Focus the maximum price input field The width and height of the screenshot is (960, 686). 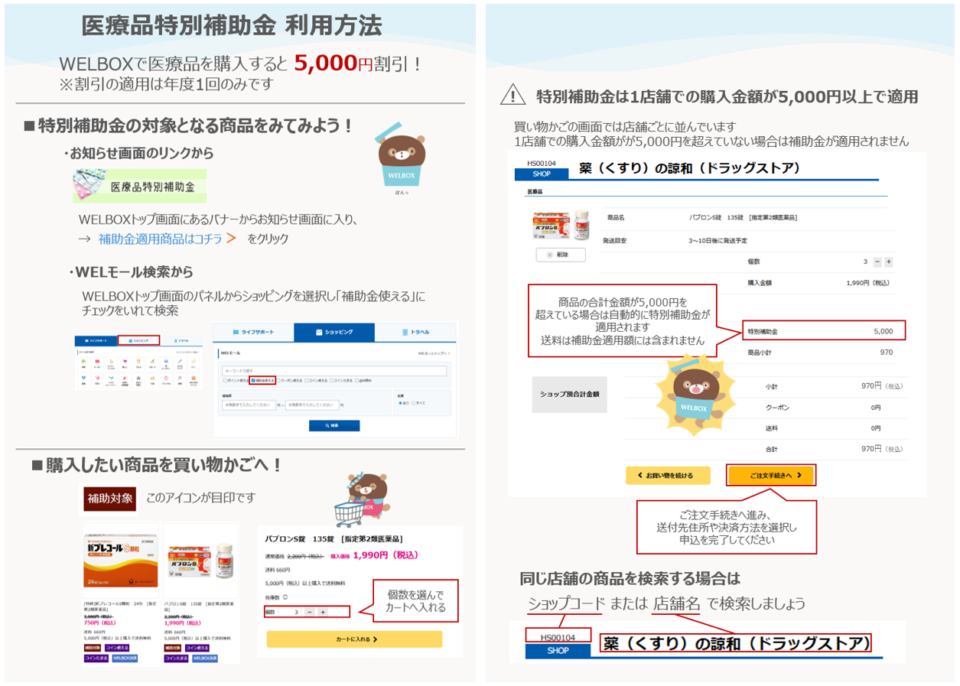pyautogui.click(x=312, y=405)
